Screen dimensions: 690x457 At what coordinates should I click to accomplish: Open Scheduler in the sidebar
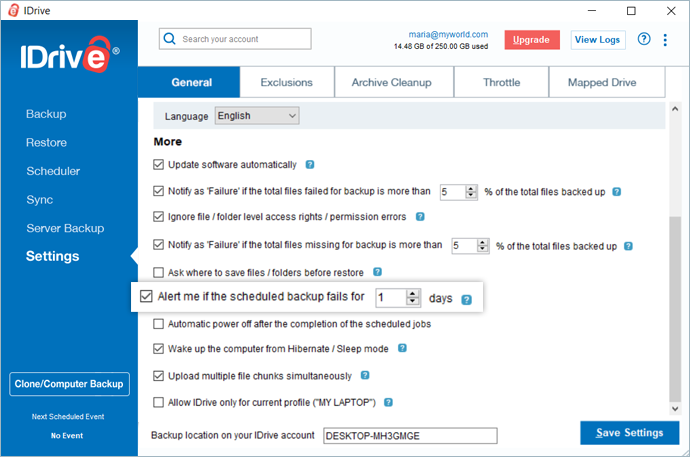click(x=53, y=171)
